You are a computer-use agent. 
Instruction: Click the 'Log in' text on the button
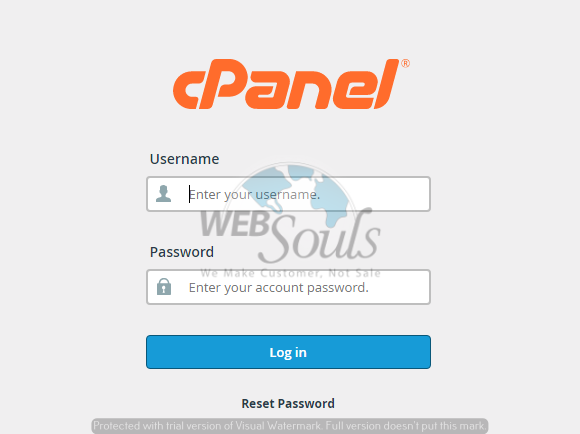pyautogui.click(x=288, y=353)
